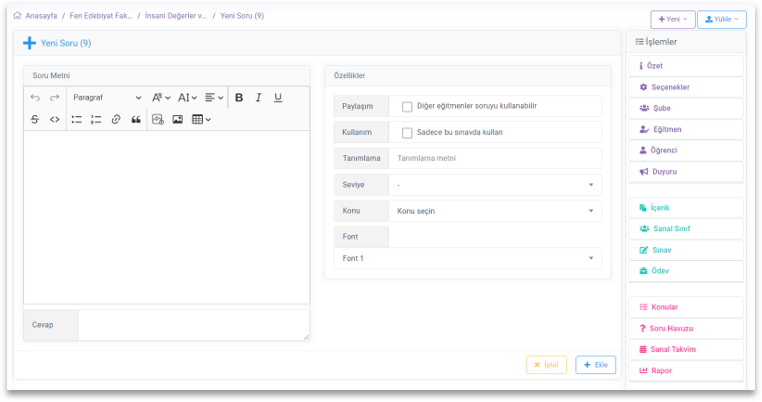Check 'Sadece bu sınavda kullan' option
Viewport: 762px width, 402px height.
point(407,132)
